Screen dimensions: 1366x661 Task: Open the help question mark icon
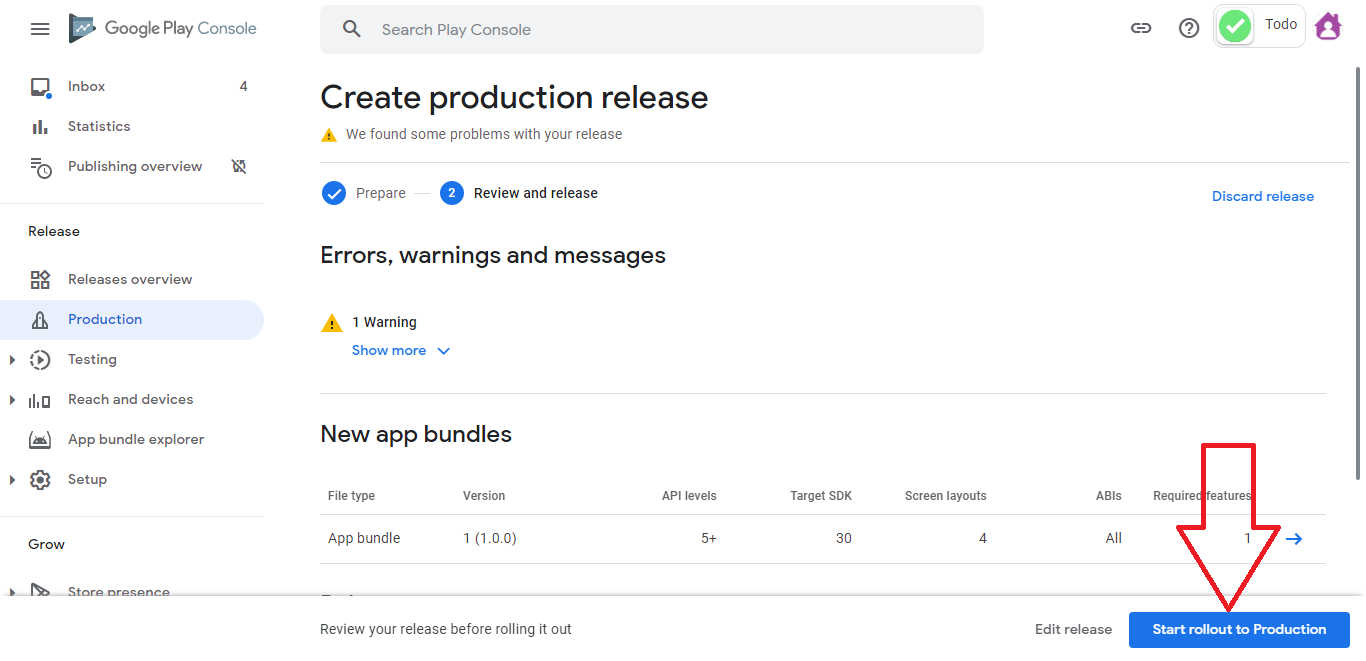pos(1189,28)
